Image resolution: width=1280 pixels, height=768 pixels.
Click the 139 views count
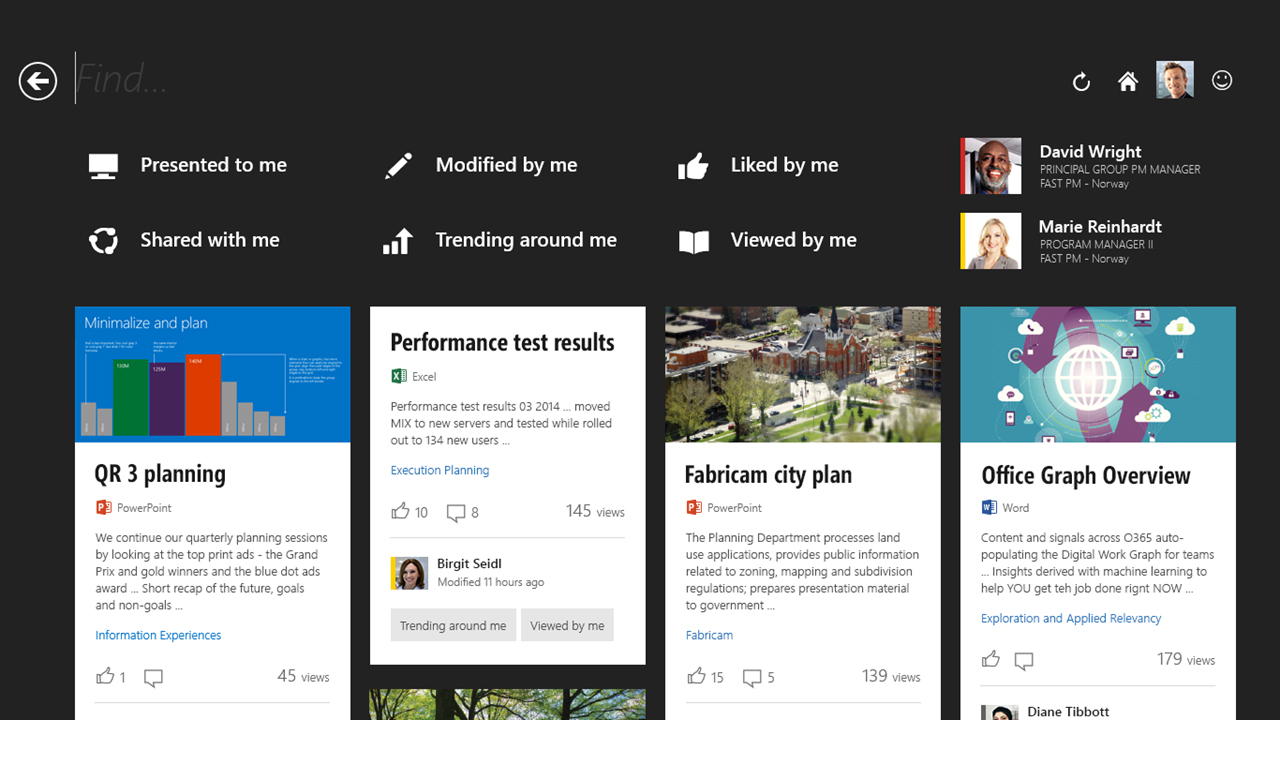click(891, 676)
